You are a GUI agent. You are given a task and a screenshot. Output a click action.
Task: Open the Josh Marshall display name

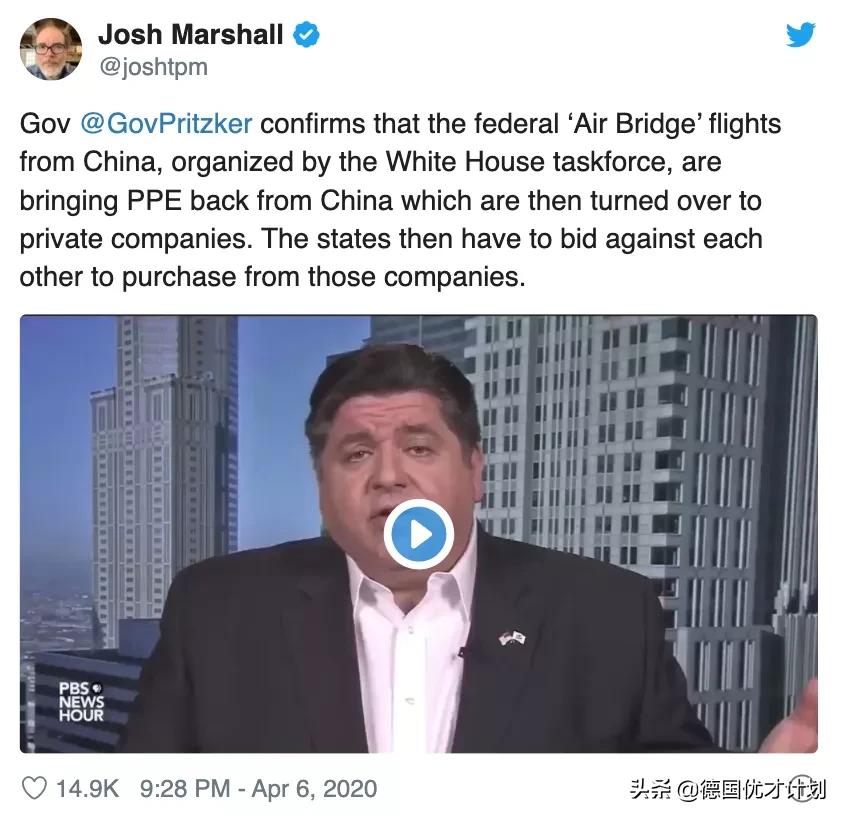tap(190, 35)
